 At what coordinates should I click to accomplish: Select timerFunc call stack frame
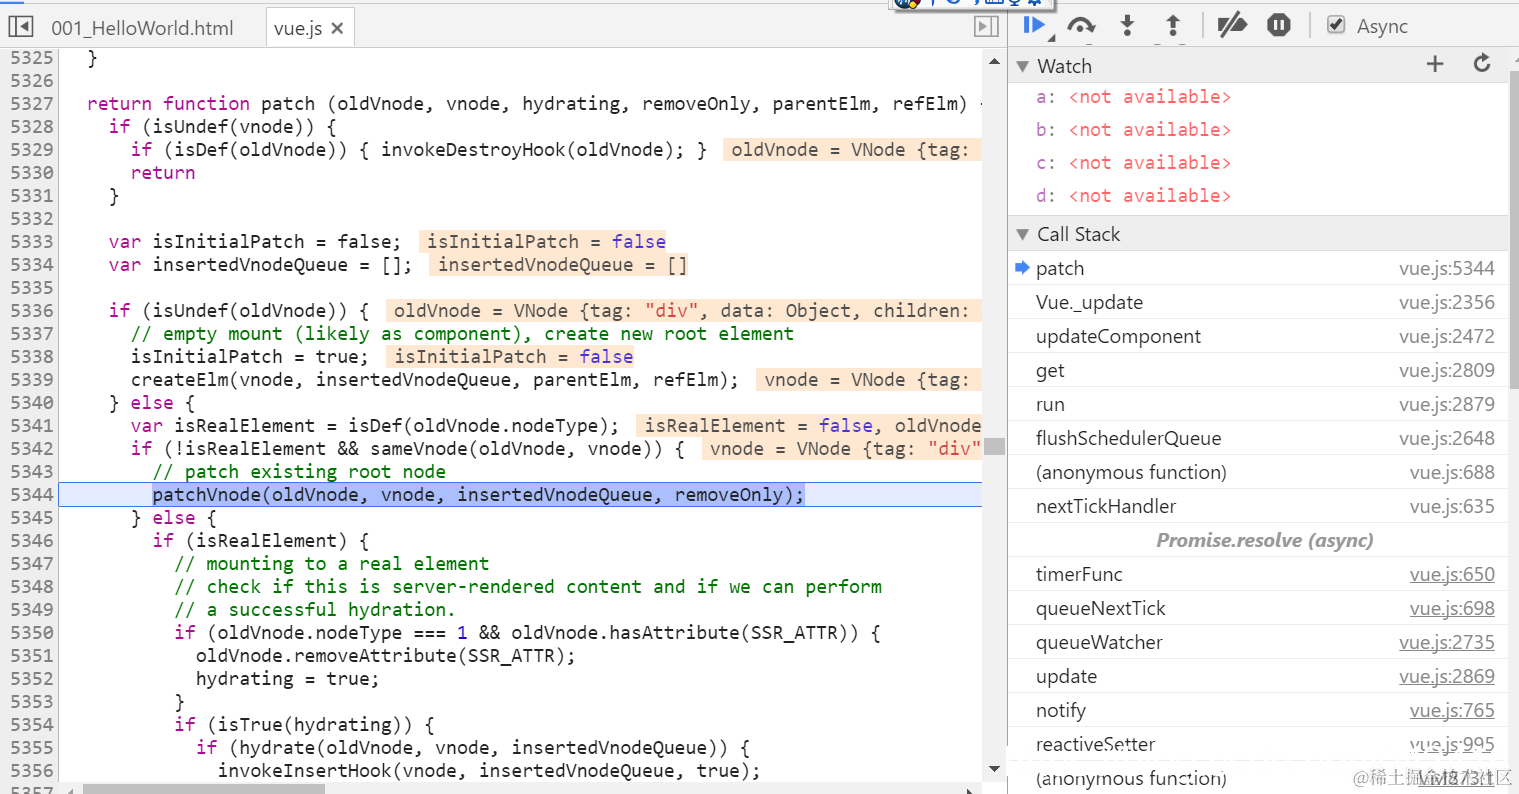pyautogui.click(x=1257, y=574)
